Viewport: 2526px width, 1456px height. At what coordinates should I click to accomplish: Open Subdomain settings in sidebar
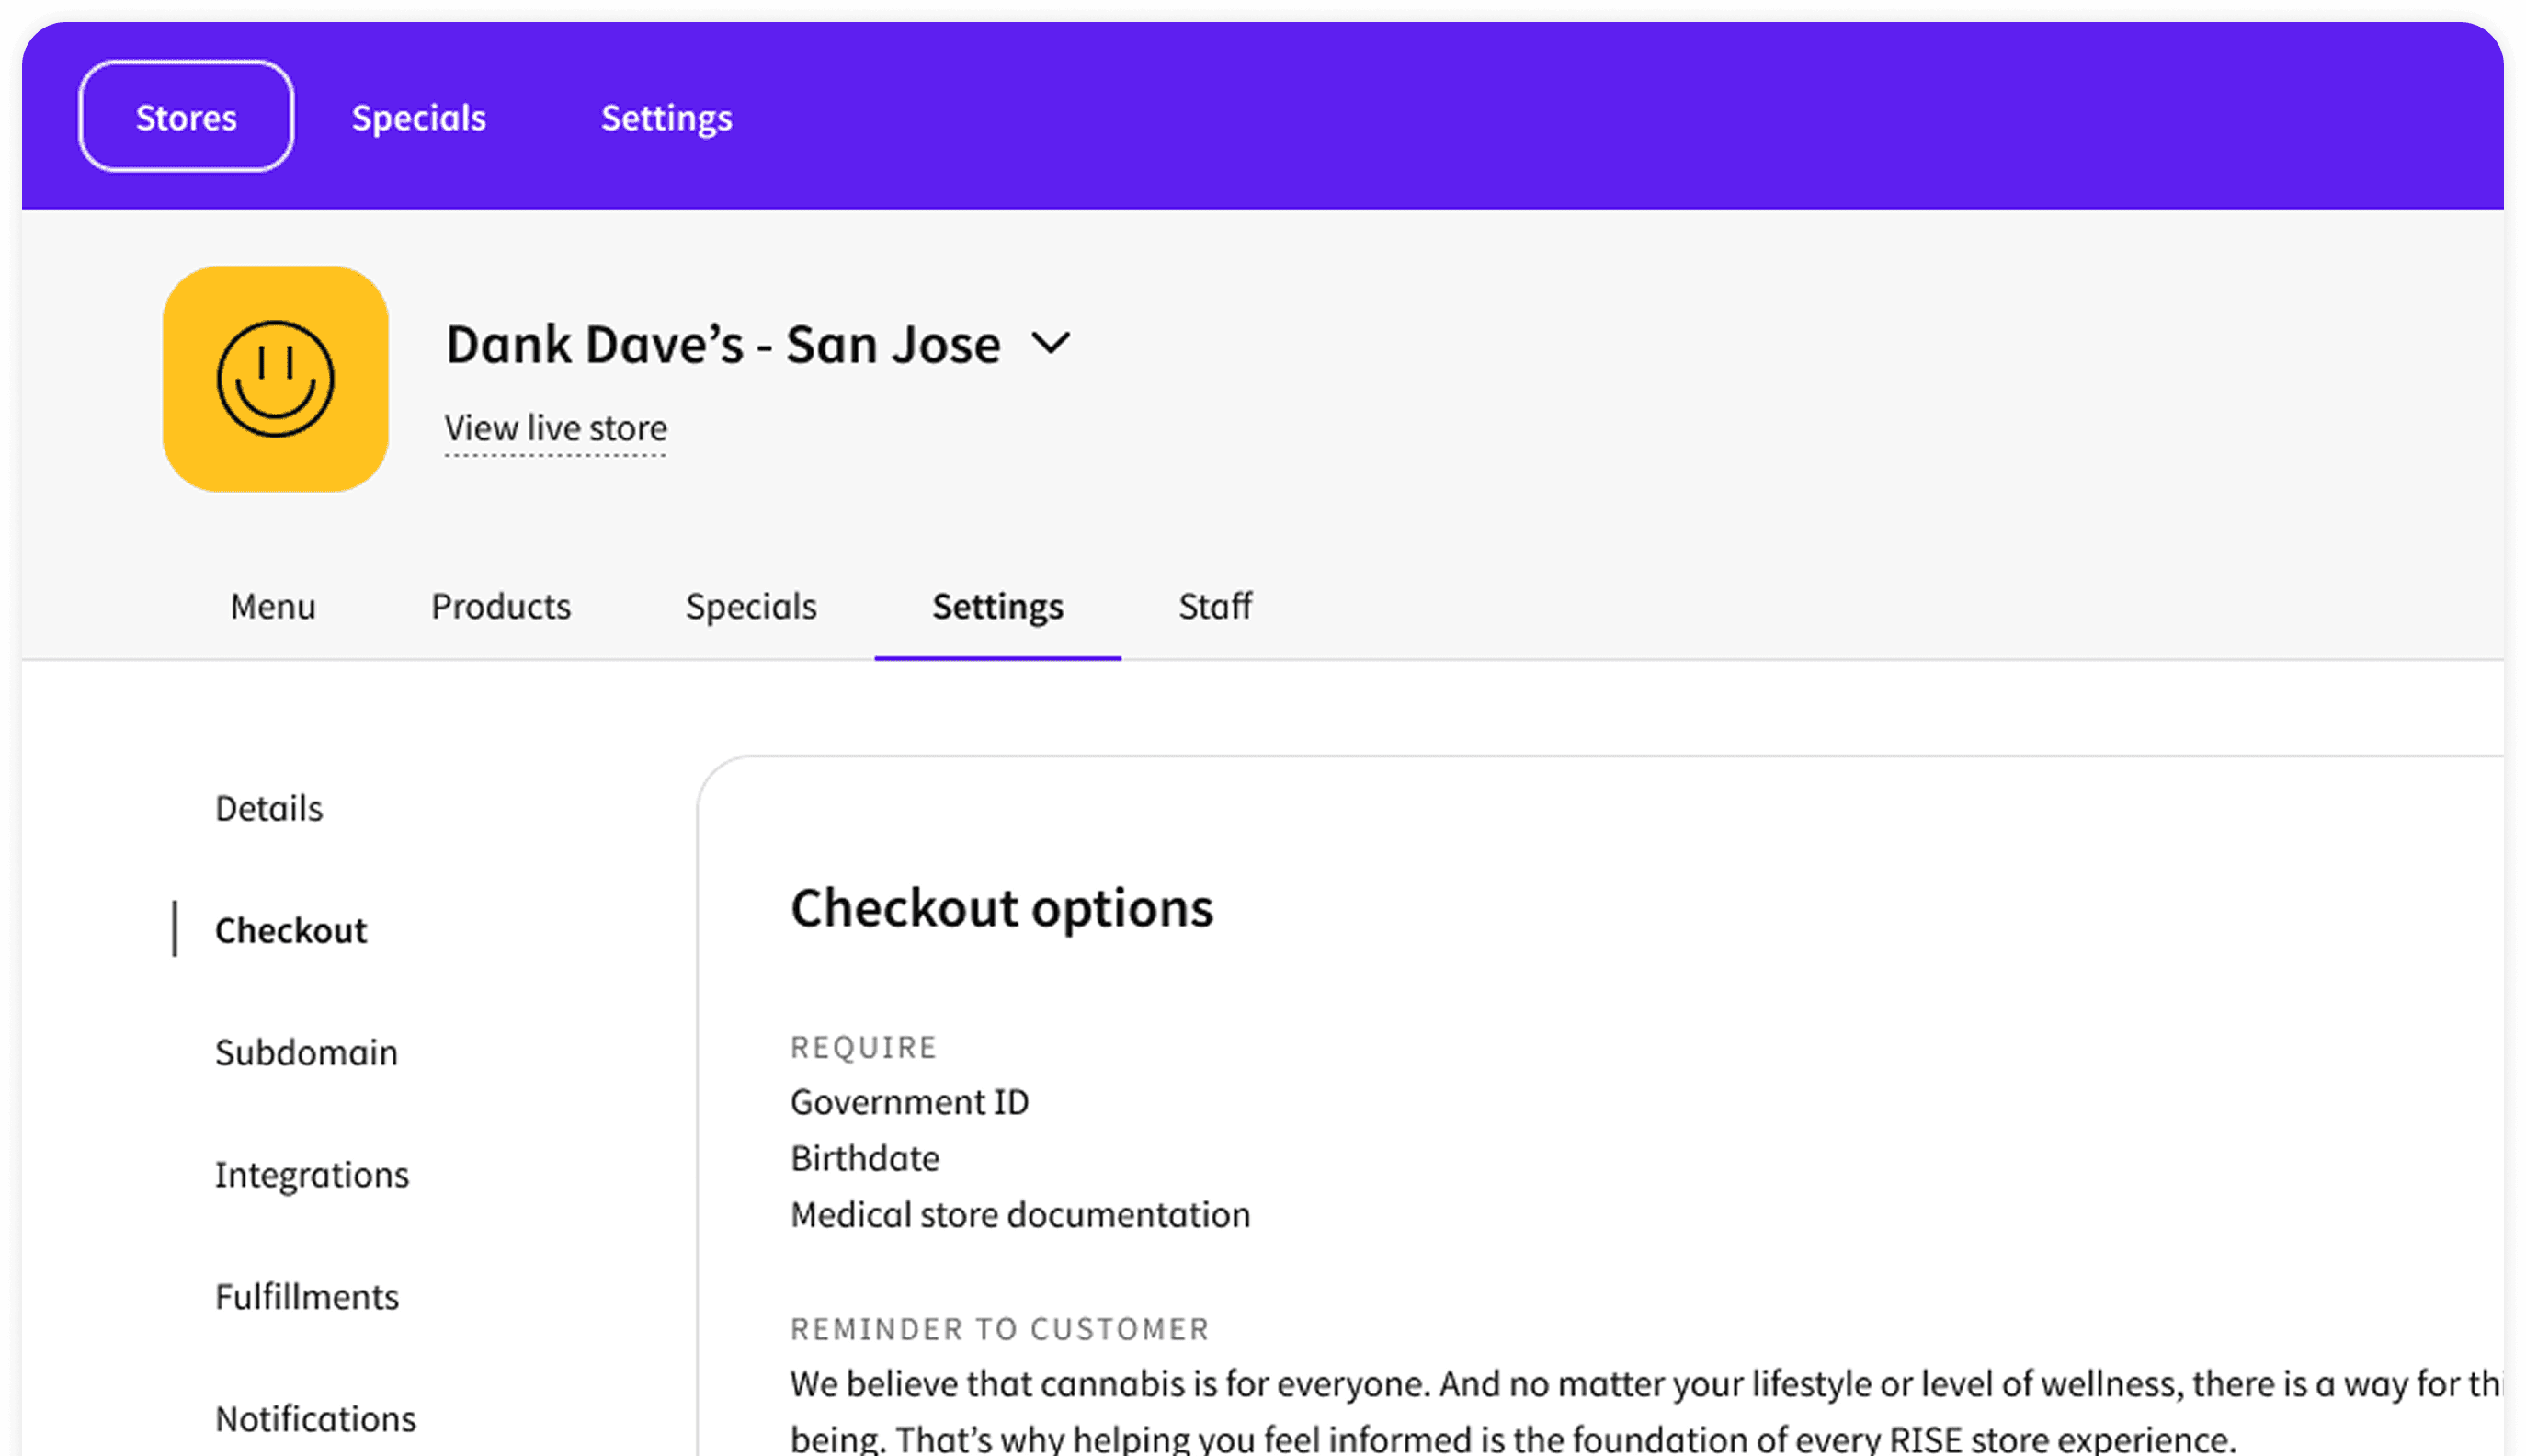click(306, 1052)
